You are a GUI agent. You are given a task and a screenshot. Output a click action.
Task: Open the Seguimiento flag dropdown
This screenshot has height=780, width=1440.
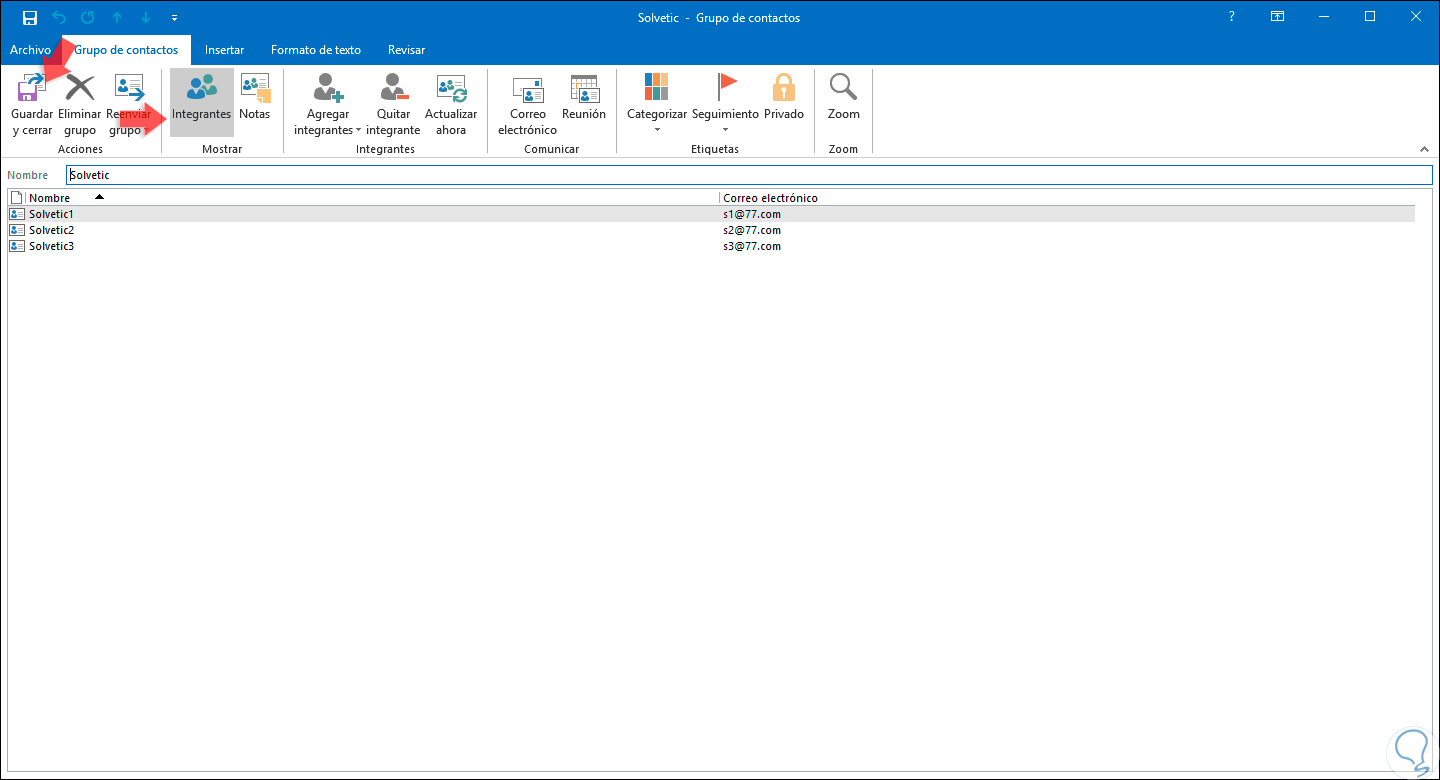pyautogui.click(x=725, y=104)
